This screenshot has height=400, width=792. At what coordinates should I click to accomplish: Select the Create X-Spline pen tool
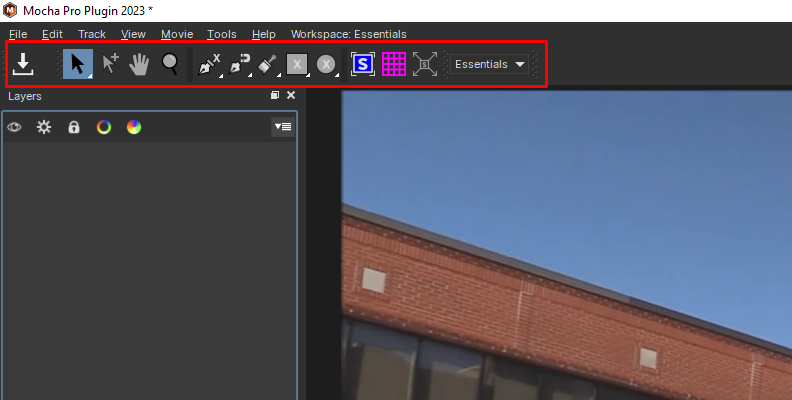[x=209, y=65]
